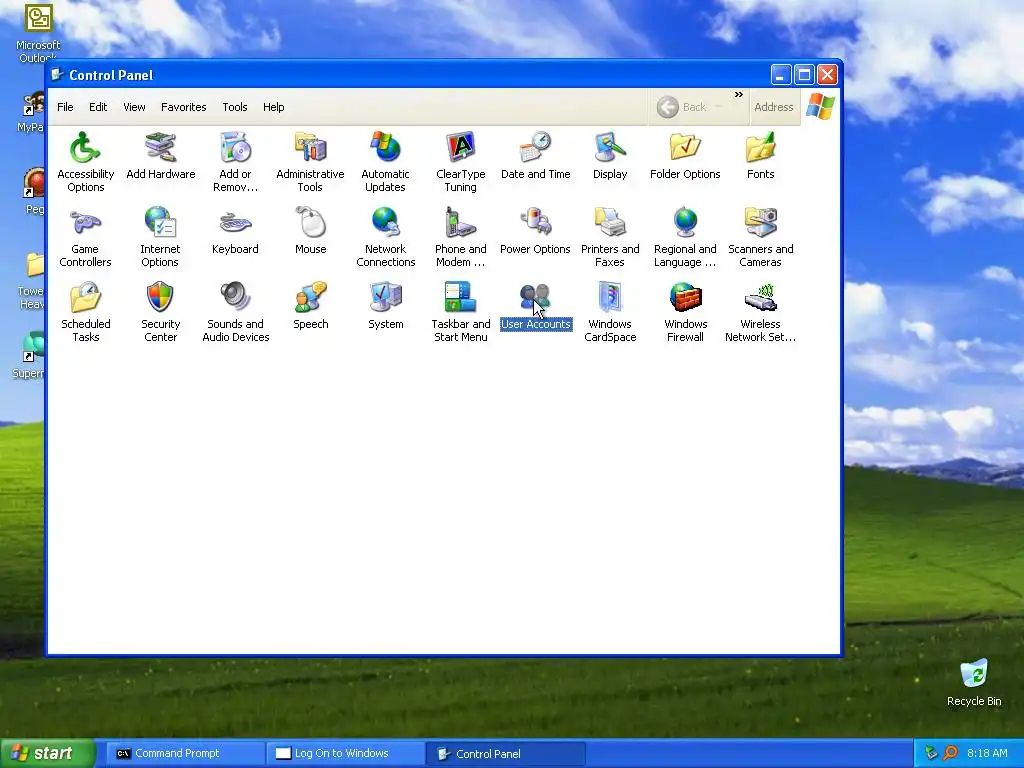Viewport: 1024px width, 768px height.
Task: Click the Address bar label
Action: coord(774,107)
